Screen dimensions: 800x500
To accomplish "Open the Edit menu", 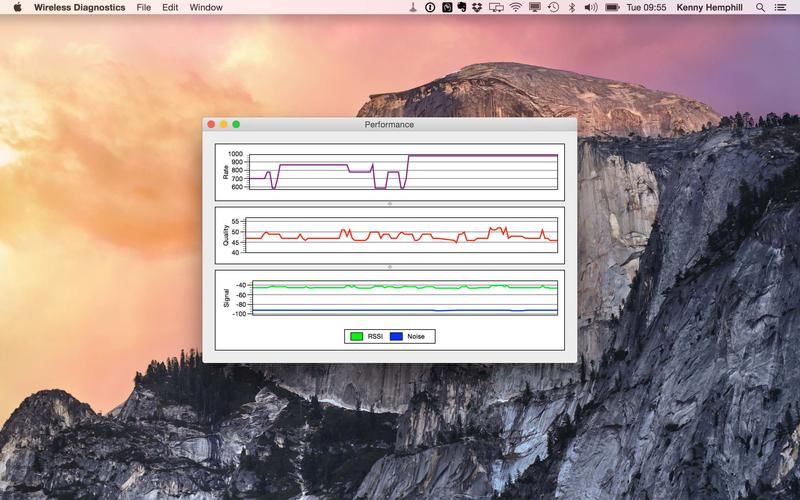I will click(170, 7).
